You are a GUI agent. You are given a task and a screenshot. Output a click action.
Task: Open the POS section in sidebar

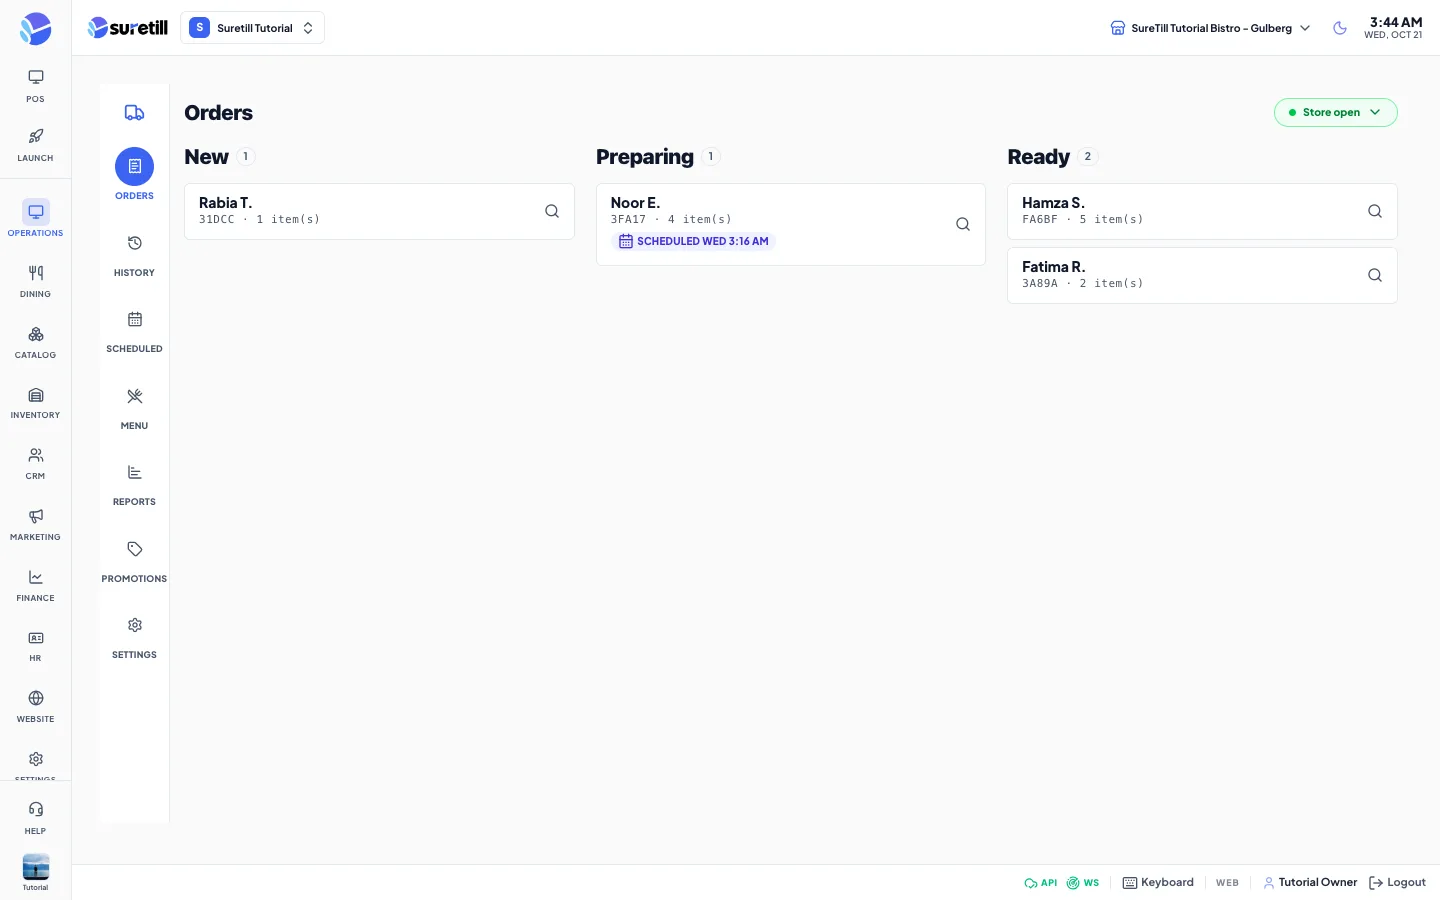35,86
